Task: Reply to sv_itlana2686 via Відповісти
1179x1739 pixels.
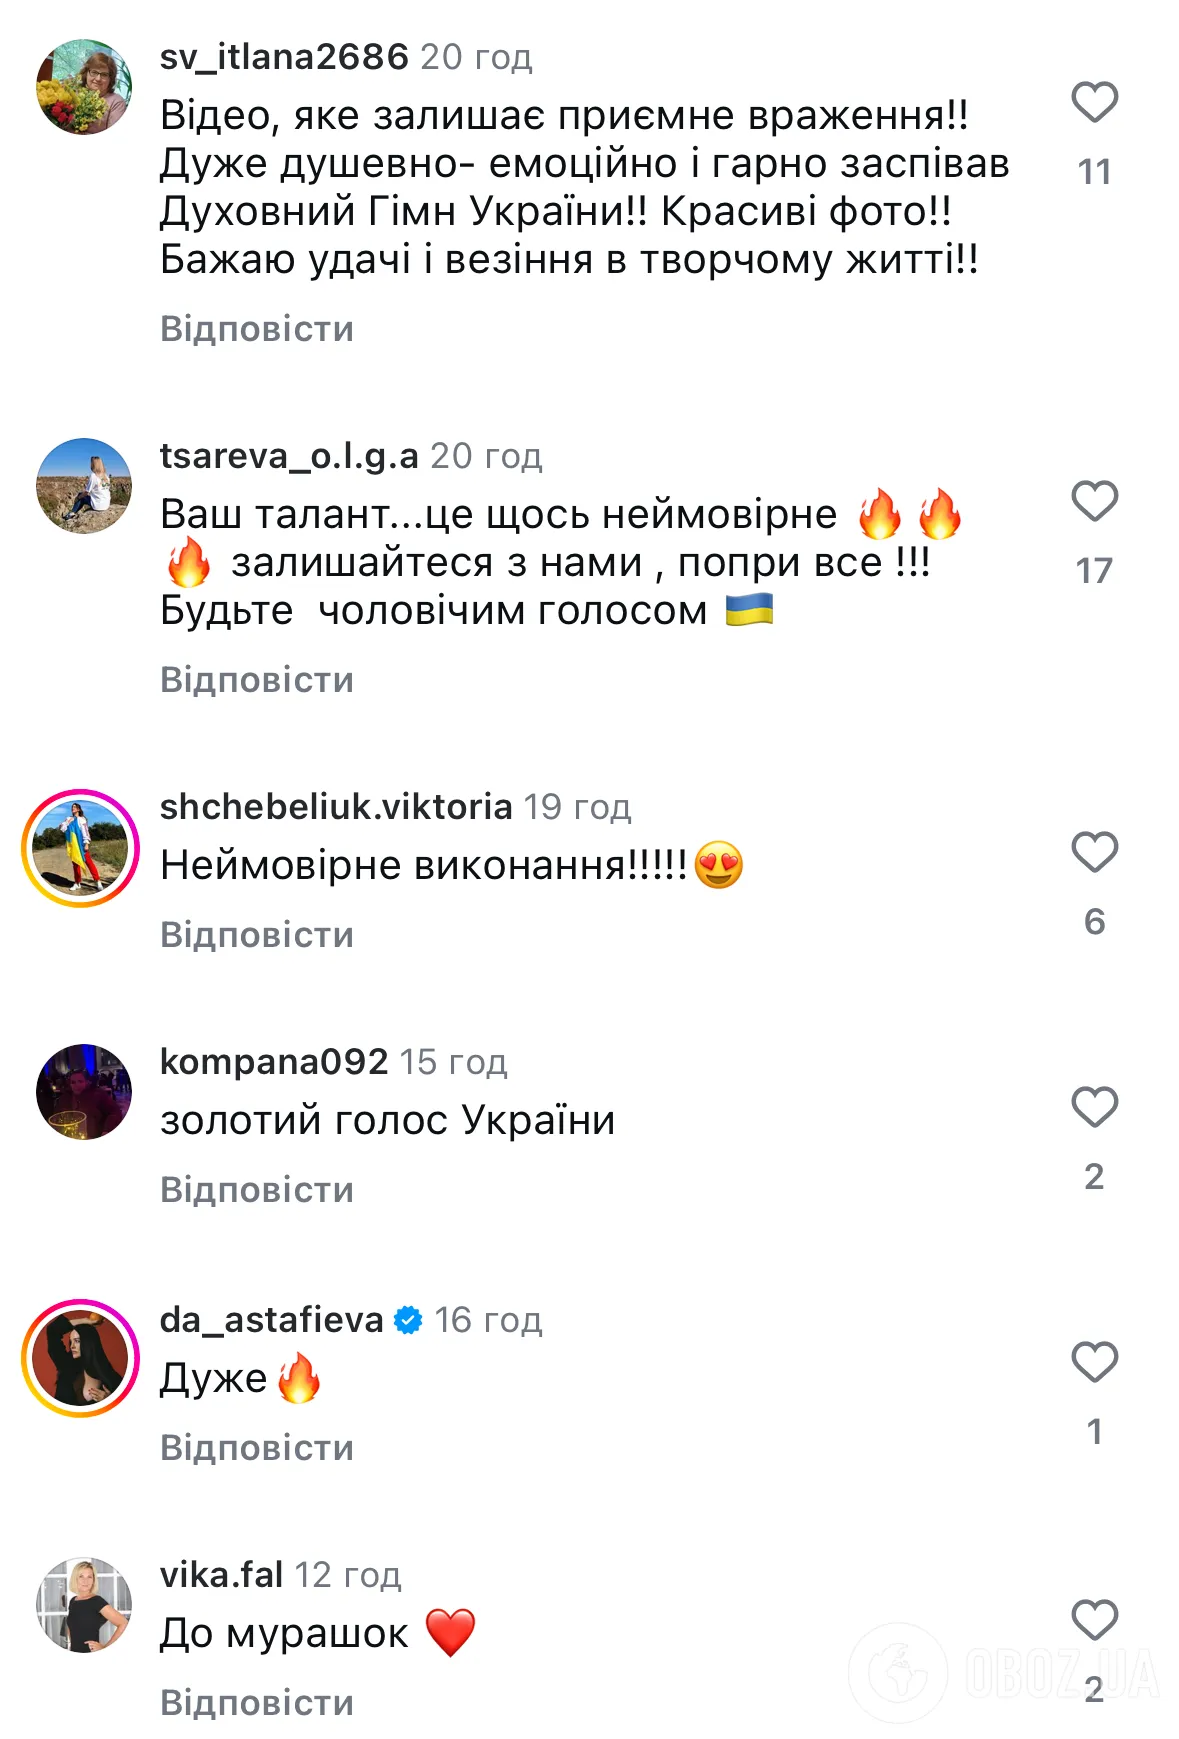Action: click(257, 329)
